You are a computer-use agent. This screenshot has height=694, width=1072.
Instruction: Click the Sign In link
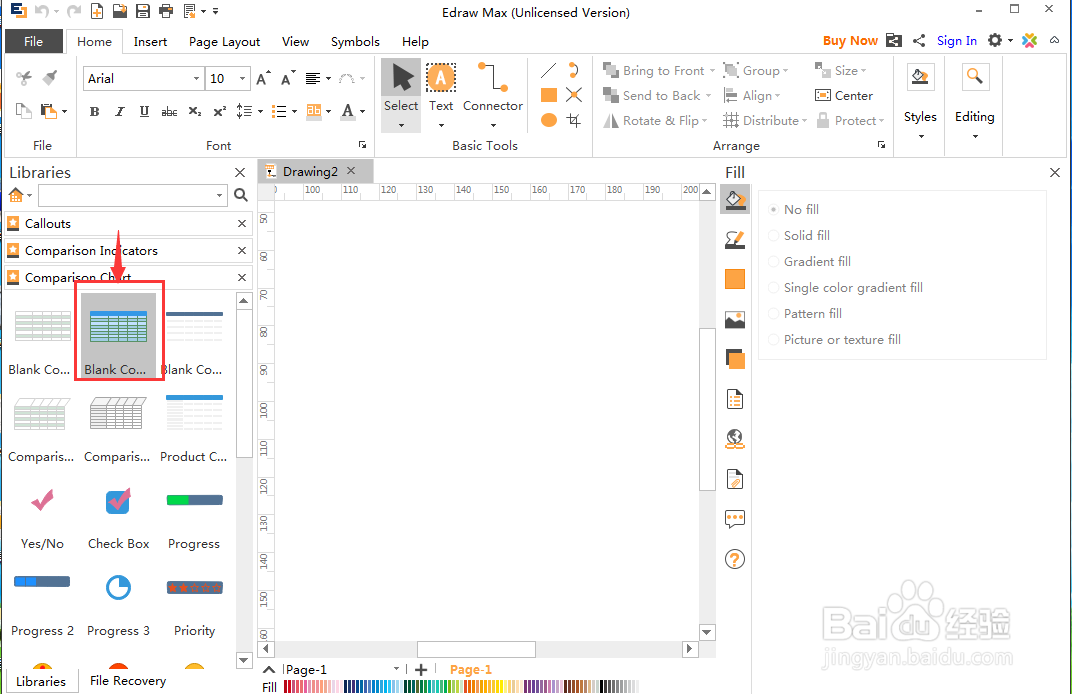pyautogui.click(x=956, y=40)
